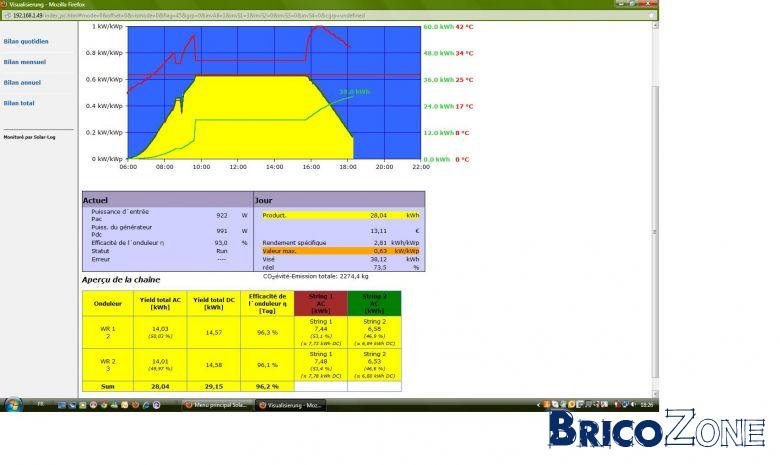Click the Efficacité de l'onduleur Actuel label
This screenshot has height=465, width=780.
128,243
